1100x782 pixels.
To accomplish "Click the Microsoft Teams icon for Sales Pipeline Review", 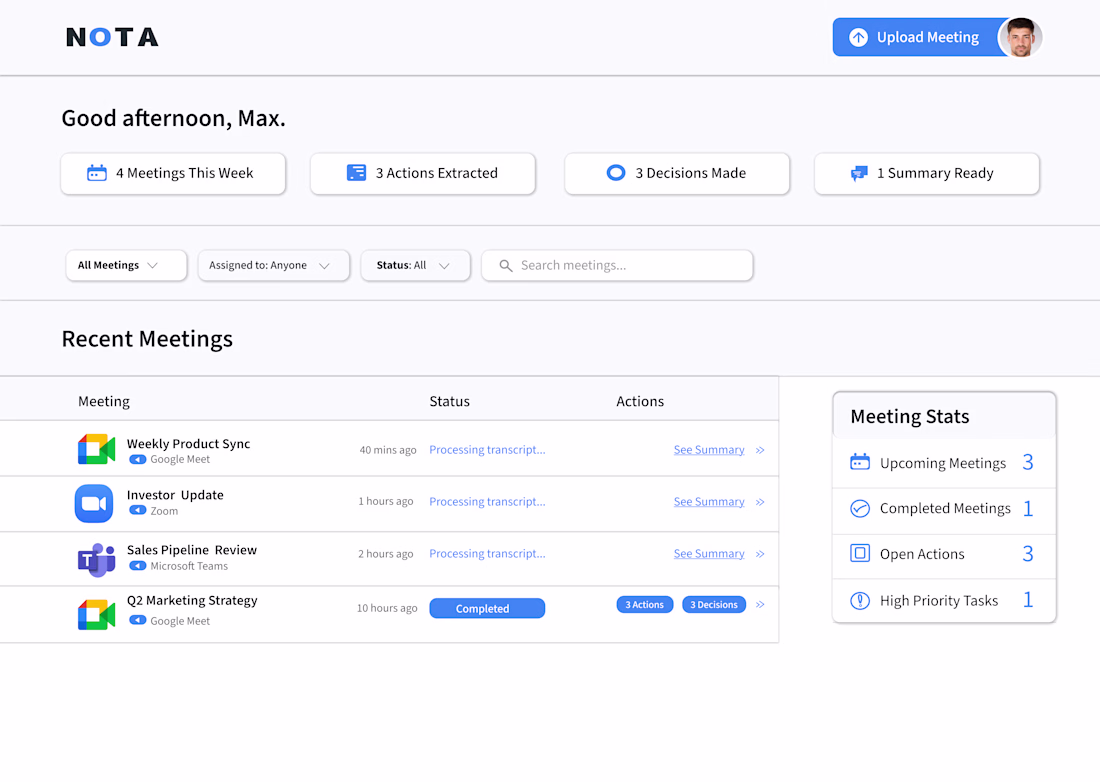I will tap(96, 559).
